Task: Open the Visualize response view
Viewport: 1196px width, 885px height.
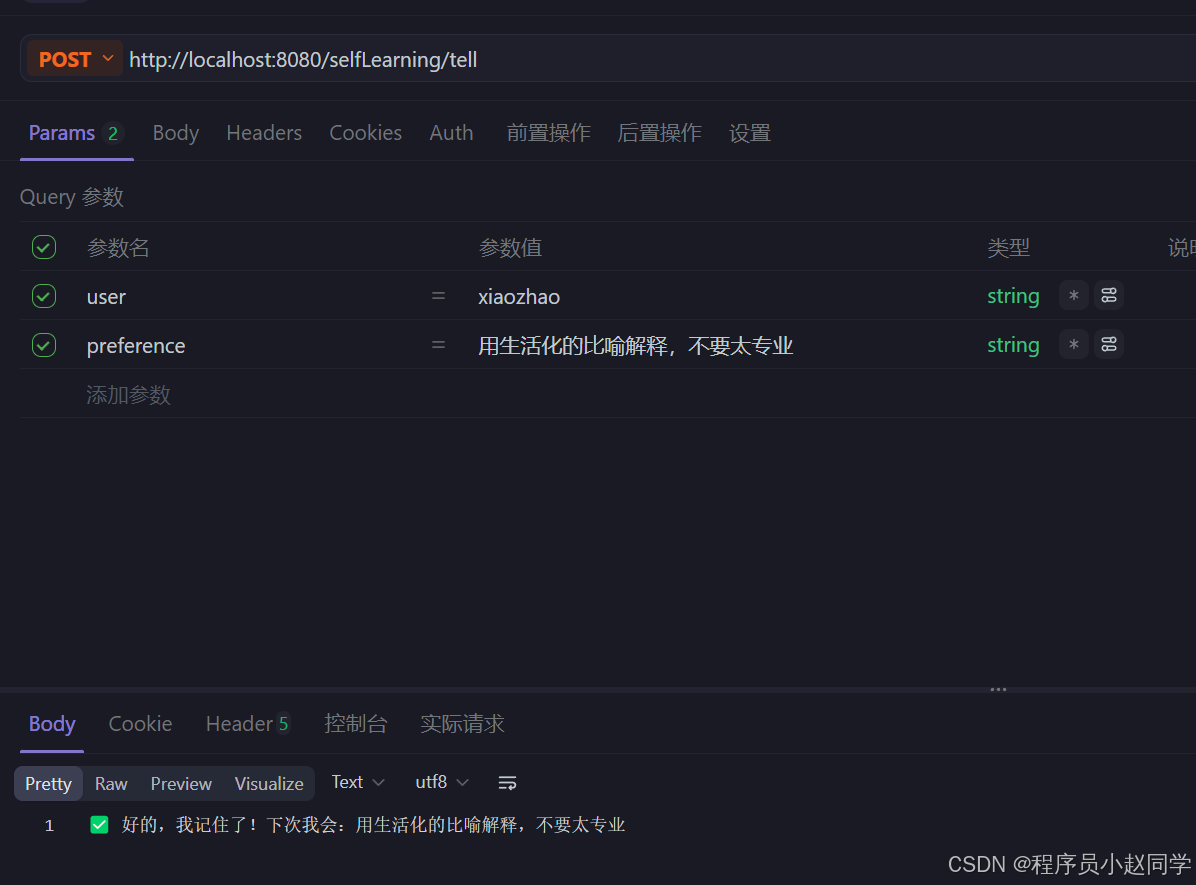Action: [x=269, y=783]
